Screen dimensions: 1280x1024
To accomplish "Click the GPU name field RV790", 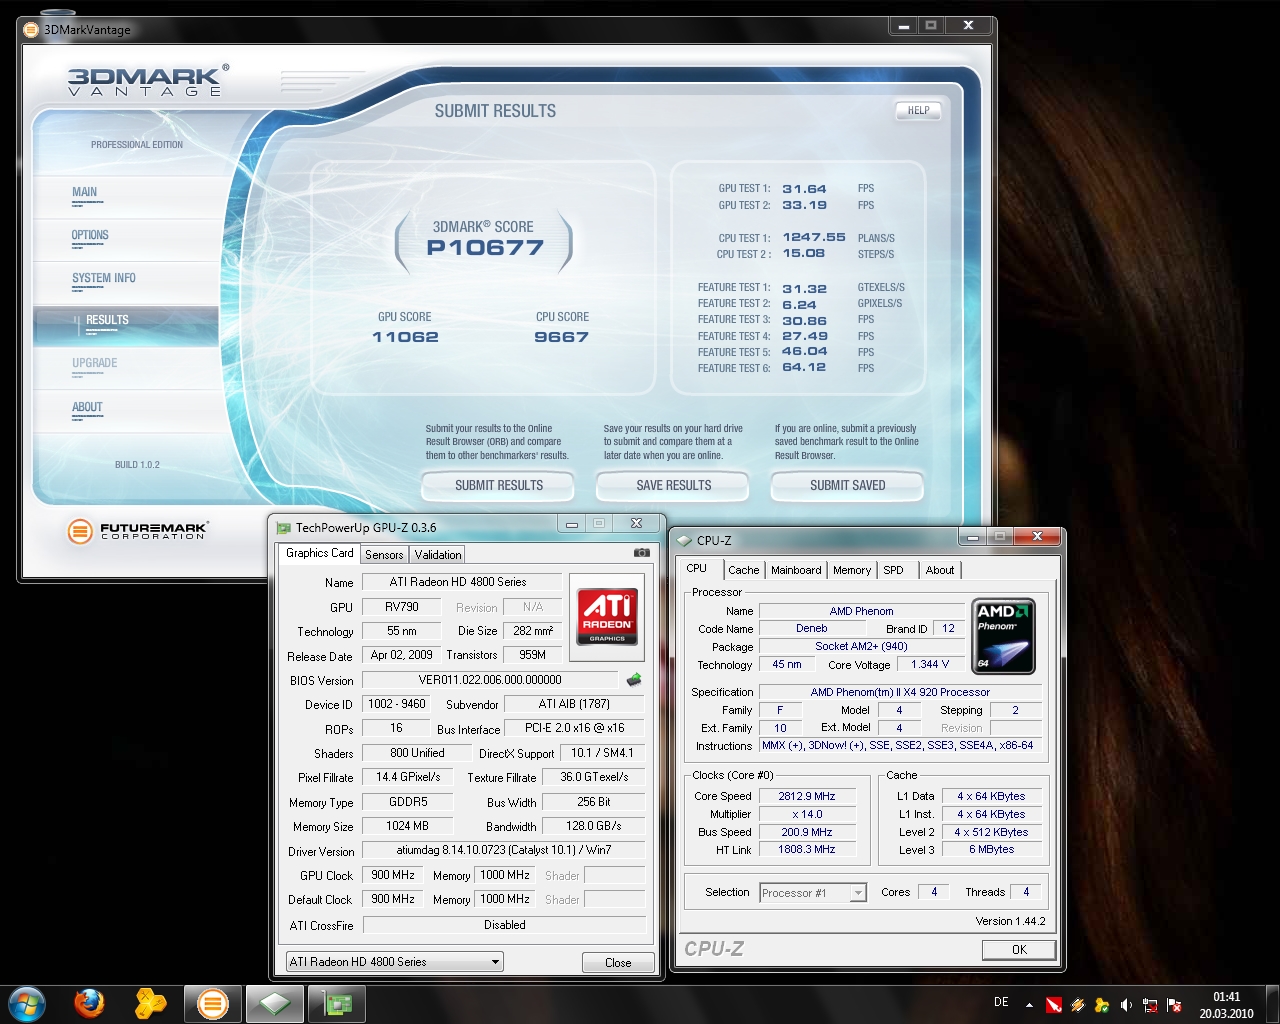I will pos(402,607).
